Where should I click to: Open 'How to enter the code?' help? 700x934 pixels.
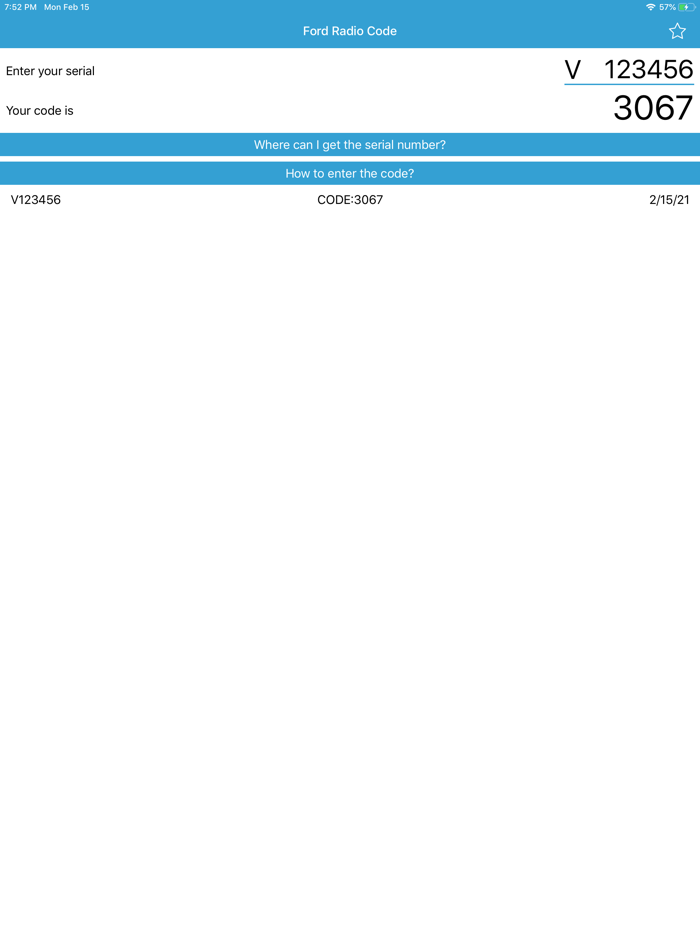350,173
